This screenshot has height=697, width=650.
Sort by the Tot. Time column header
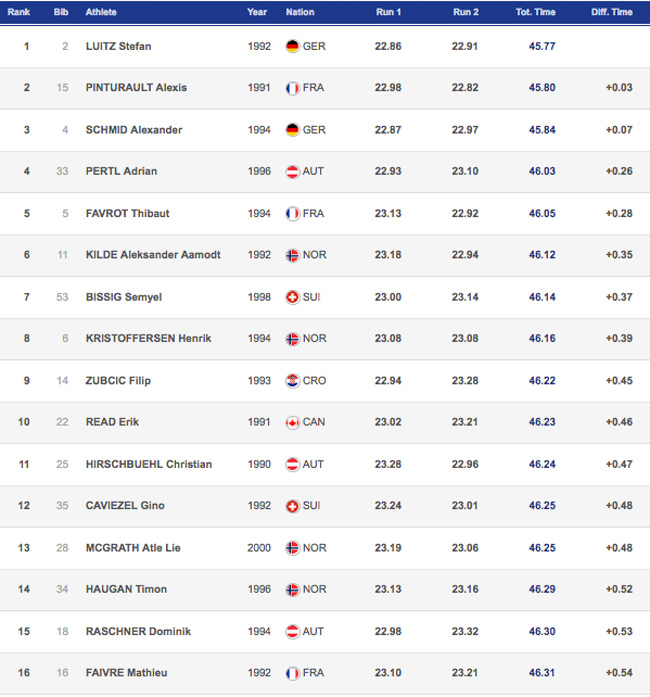point(535,12)
